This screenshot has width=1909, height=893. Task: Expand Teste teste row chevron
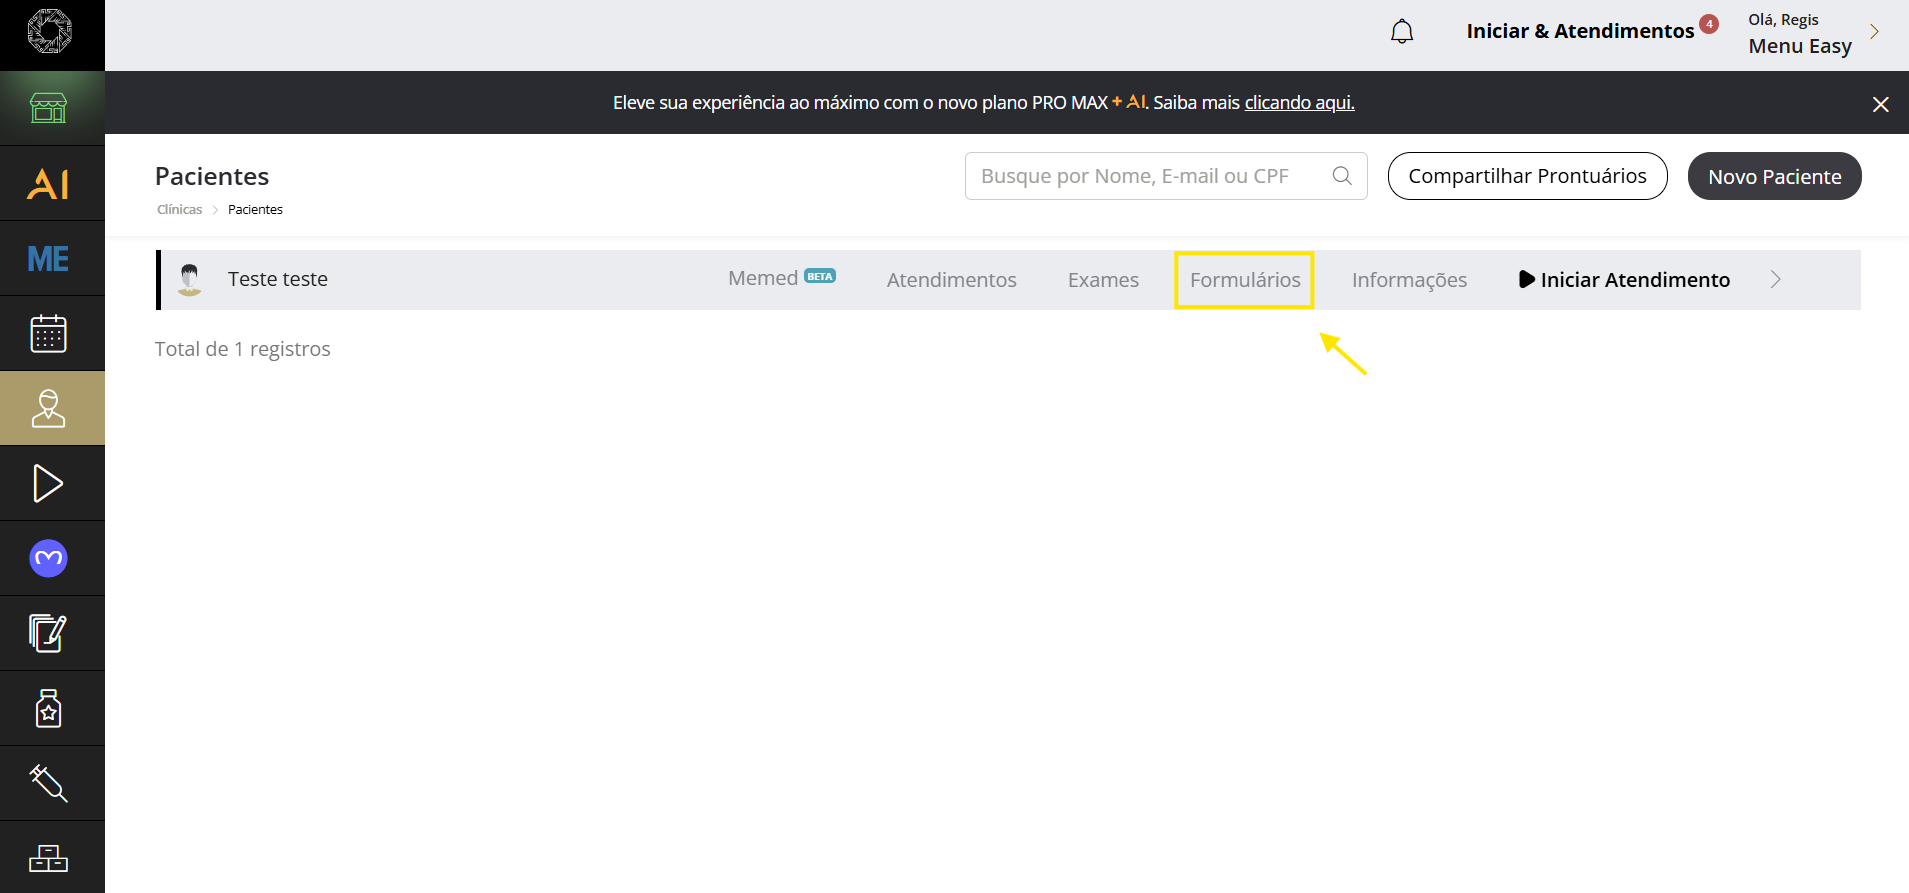coord(1776,280)
